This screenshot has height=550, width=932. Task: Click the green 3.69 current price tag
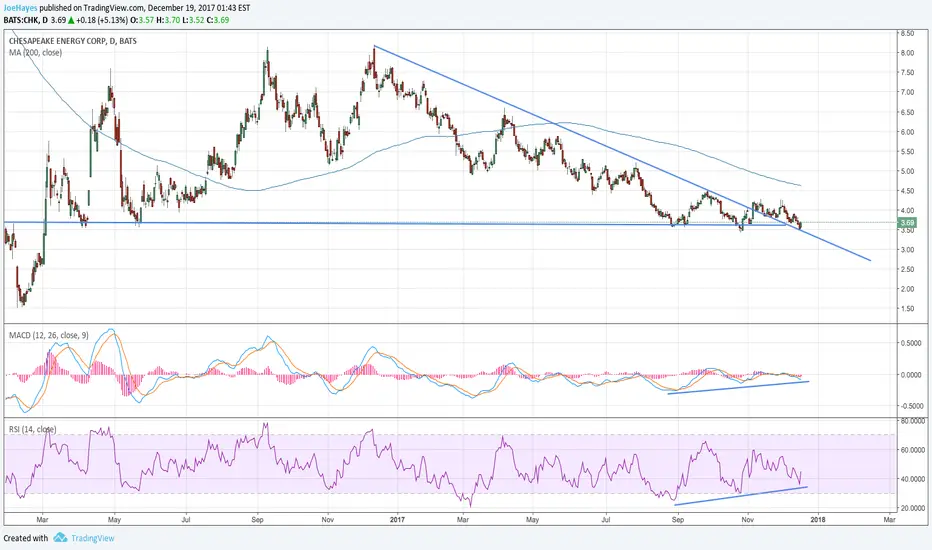(x=907, y=223)
